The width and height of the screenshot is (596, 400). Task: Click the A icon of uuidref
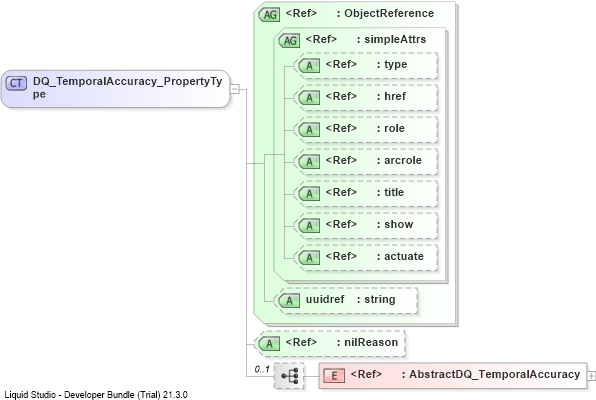coord(289,301)
